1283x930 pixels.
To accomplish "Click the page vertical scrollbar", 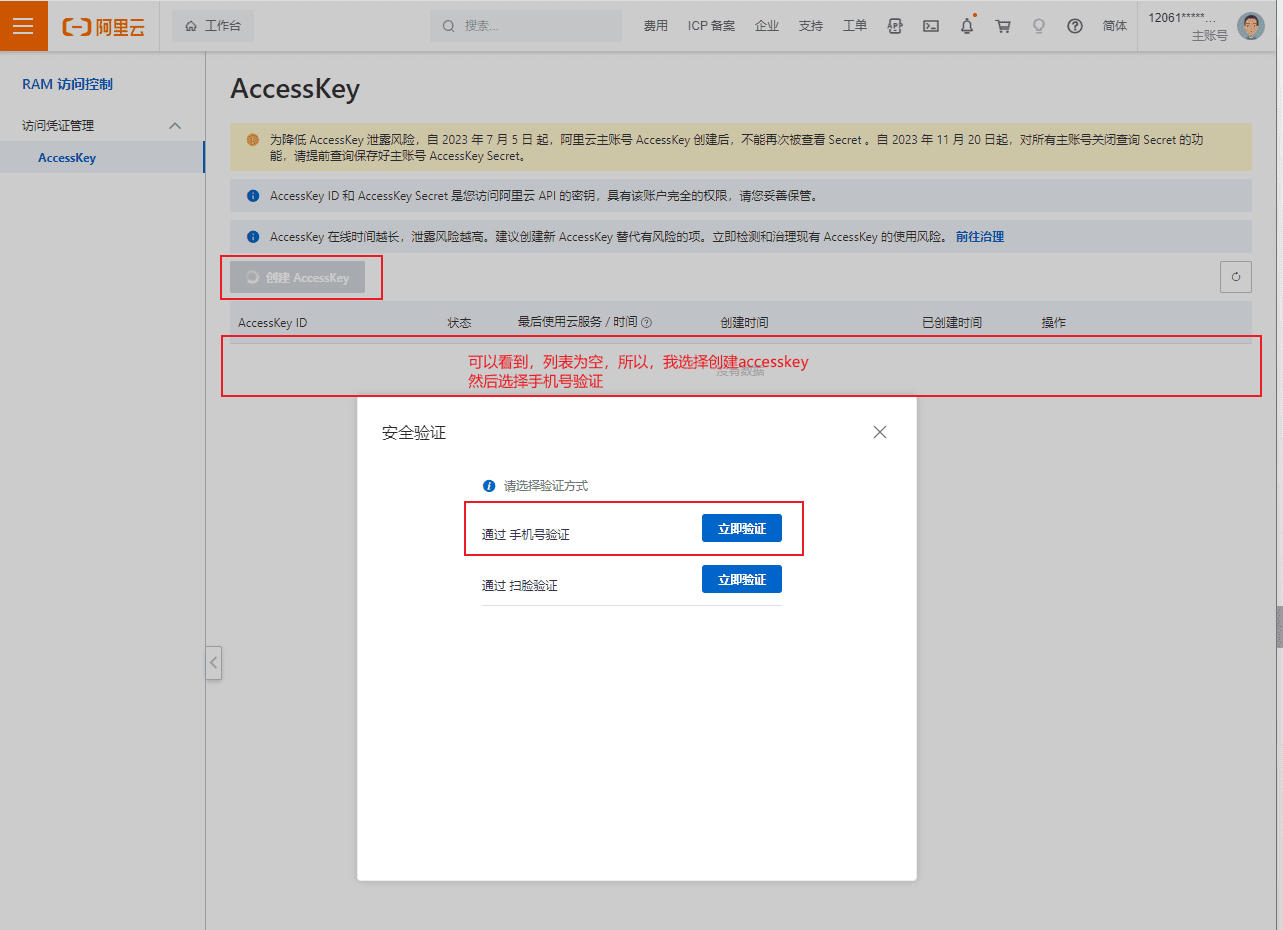I will tap(1279, 627).
